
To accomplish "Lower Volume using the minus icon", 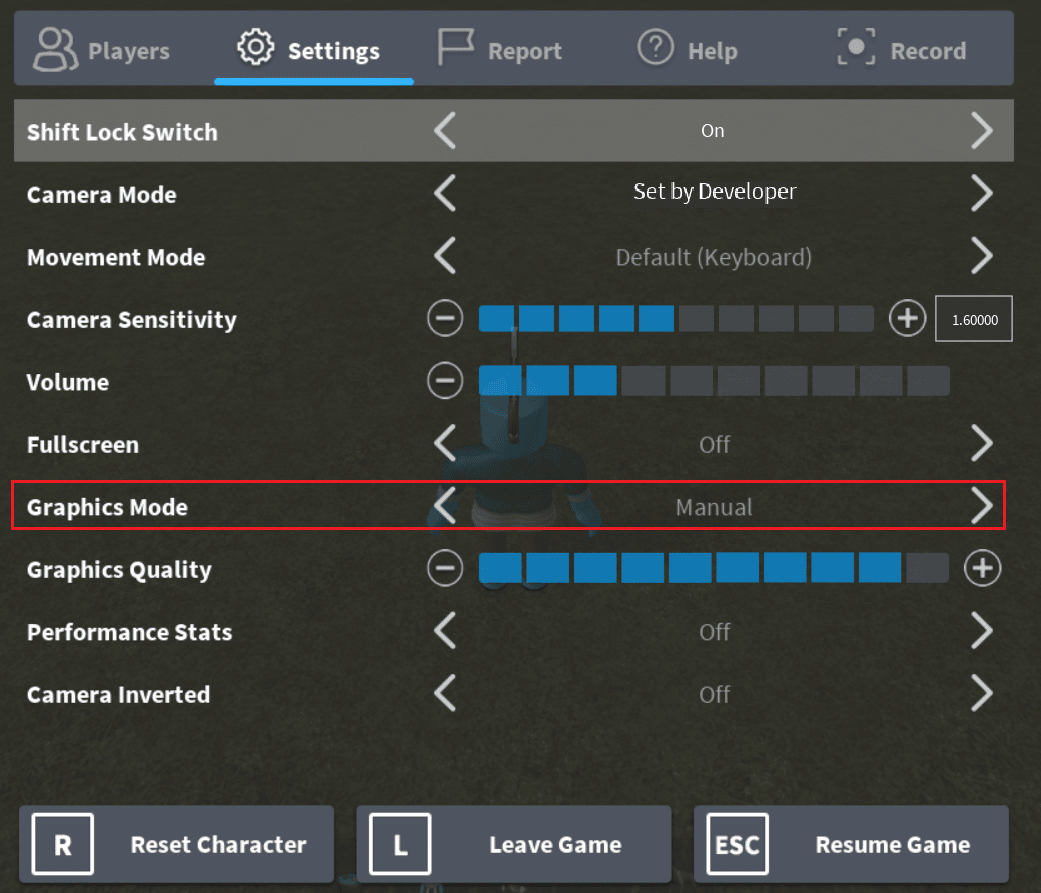I will pyautogui.click(x=445, y=381).
